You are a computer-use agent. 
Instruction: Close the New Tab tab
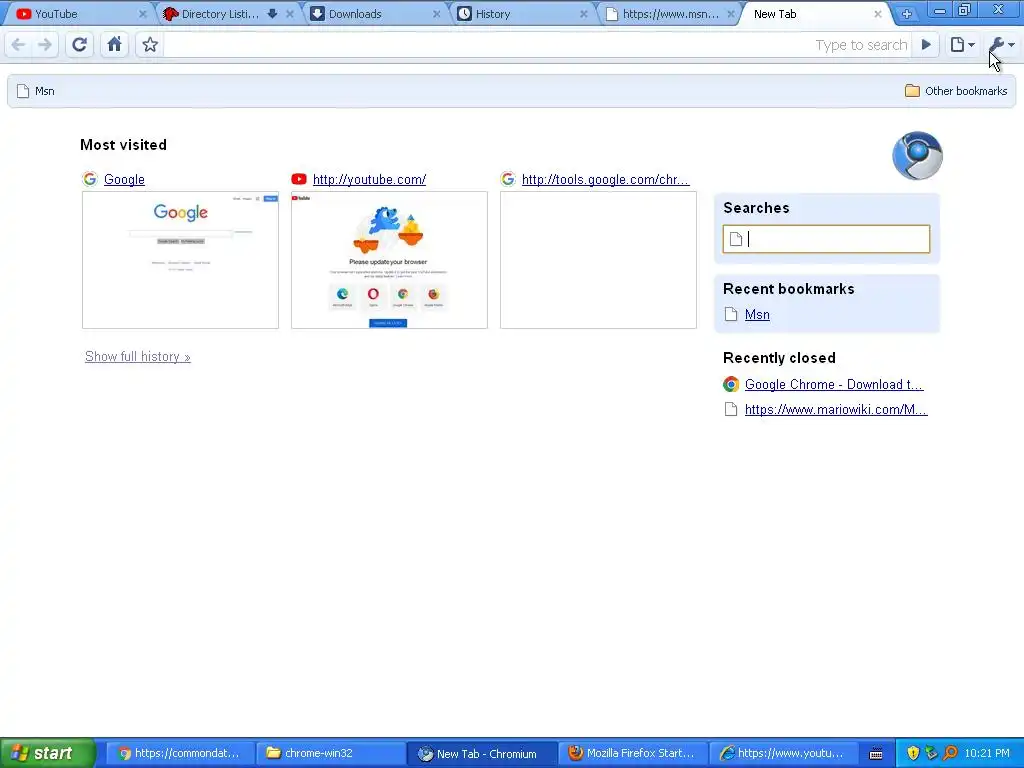tap(878, 14)
